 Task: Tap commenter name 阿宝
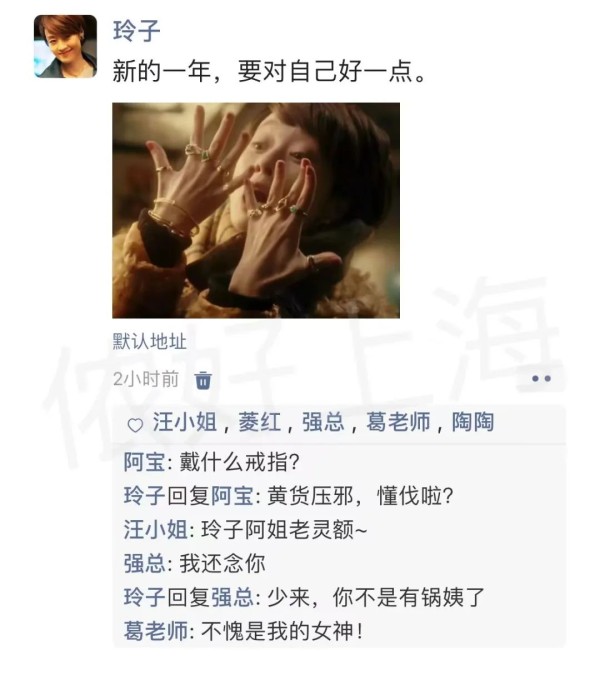point(145,462)
